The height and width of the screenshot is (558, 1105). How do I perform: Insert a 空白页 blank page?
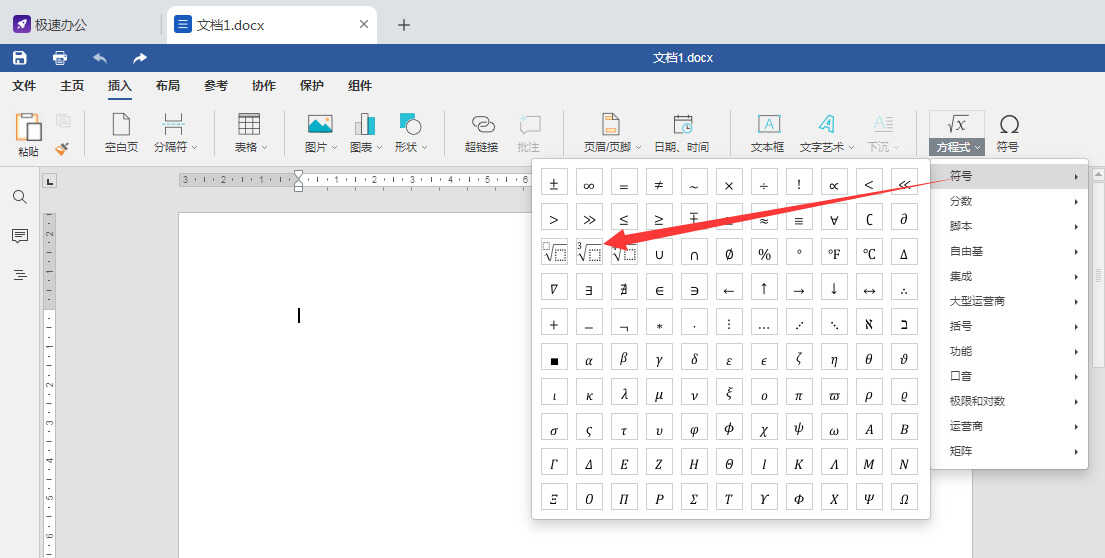coord(121,133)
